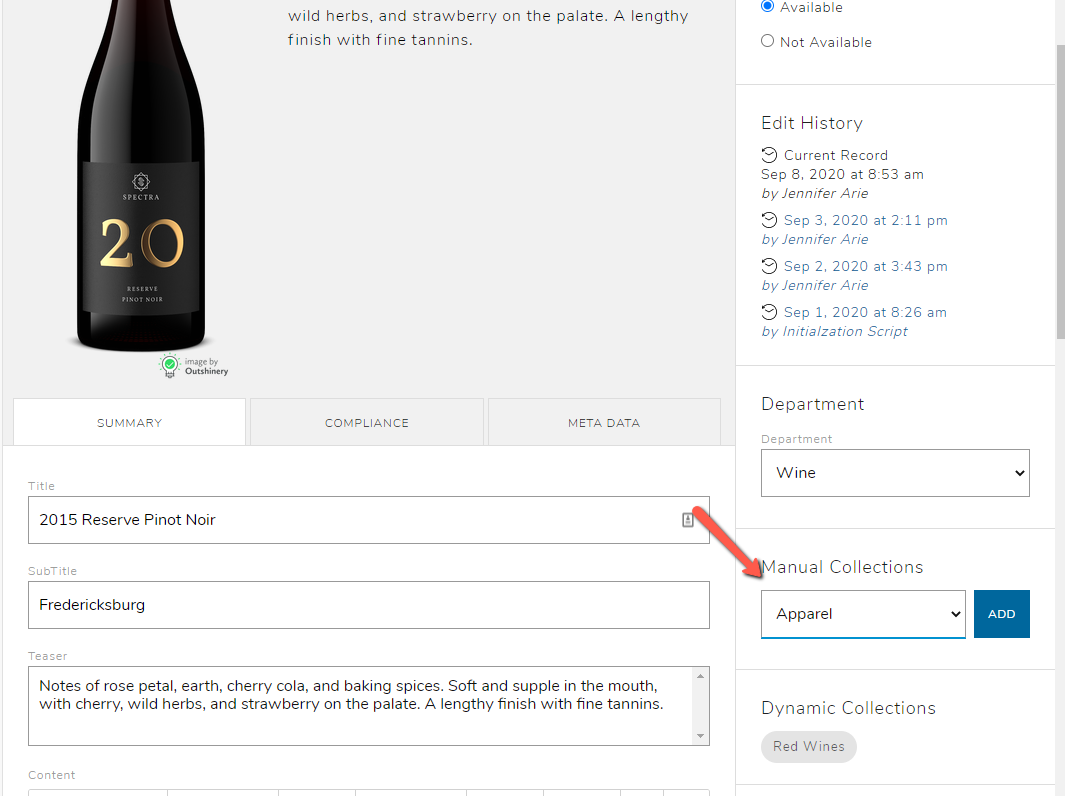This screenshot has width=1065, height=796.
Task: Click 'Sep 8, 2020 at 8:53 am' text
Action: [842, 174]
